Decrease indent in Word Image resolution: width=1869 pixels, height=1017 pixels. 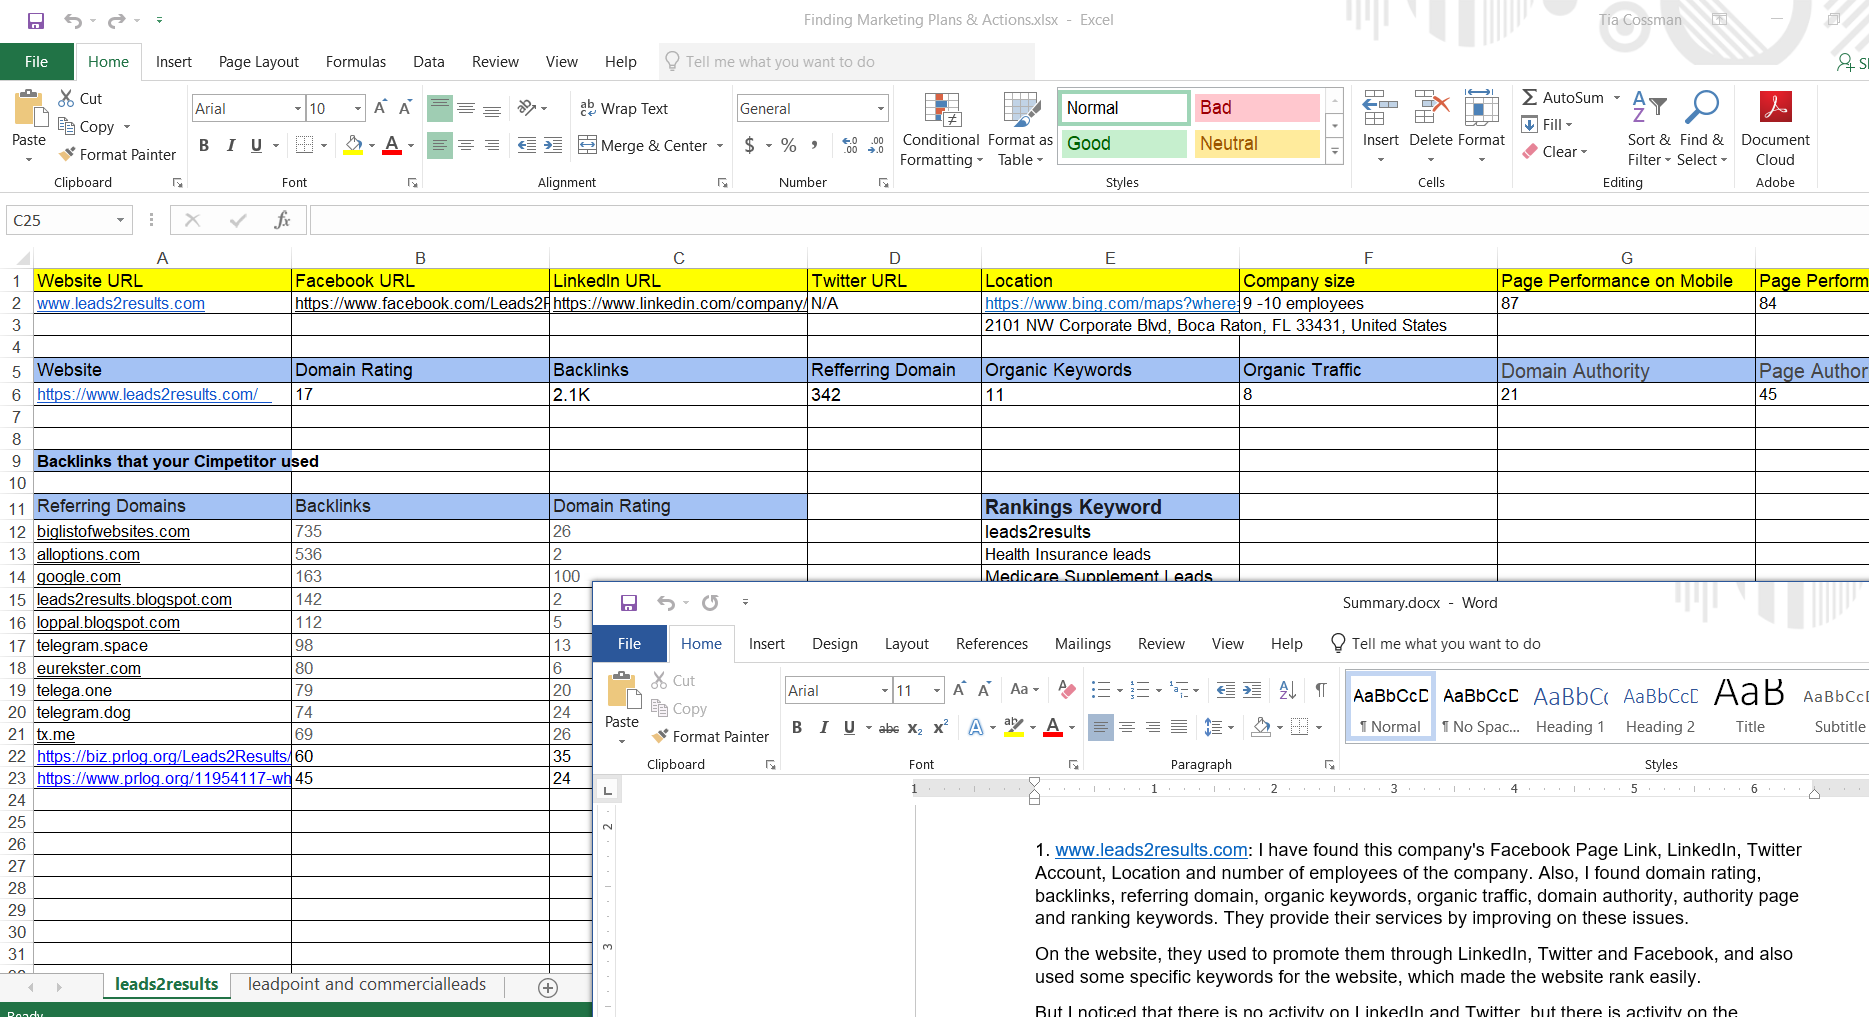[1226, 689]
